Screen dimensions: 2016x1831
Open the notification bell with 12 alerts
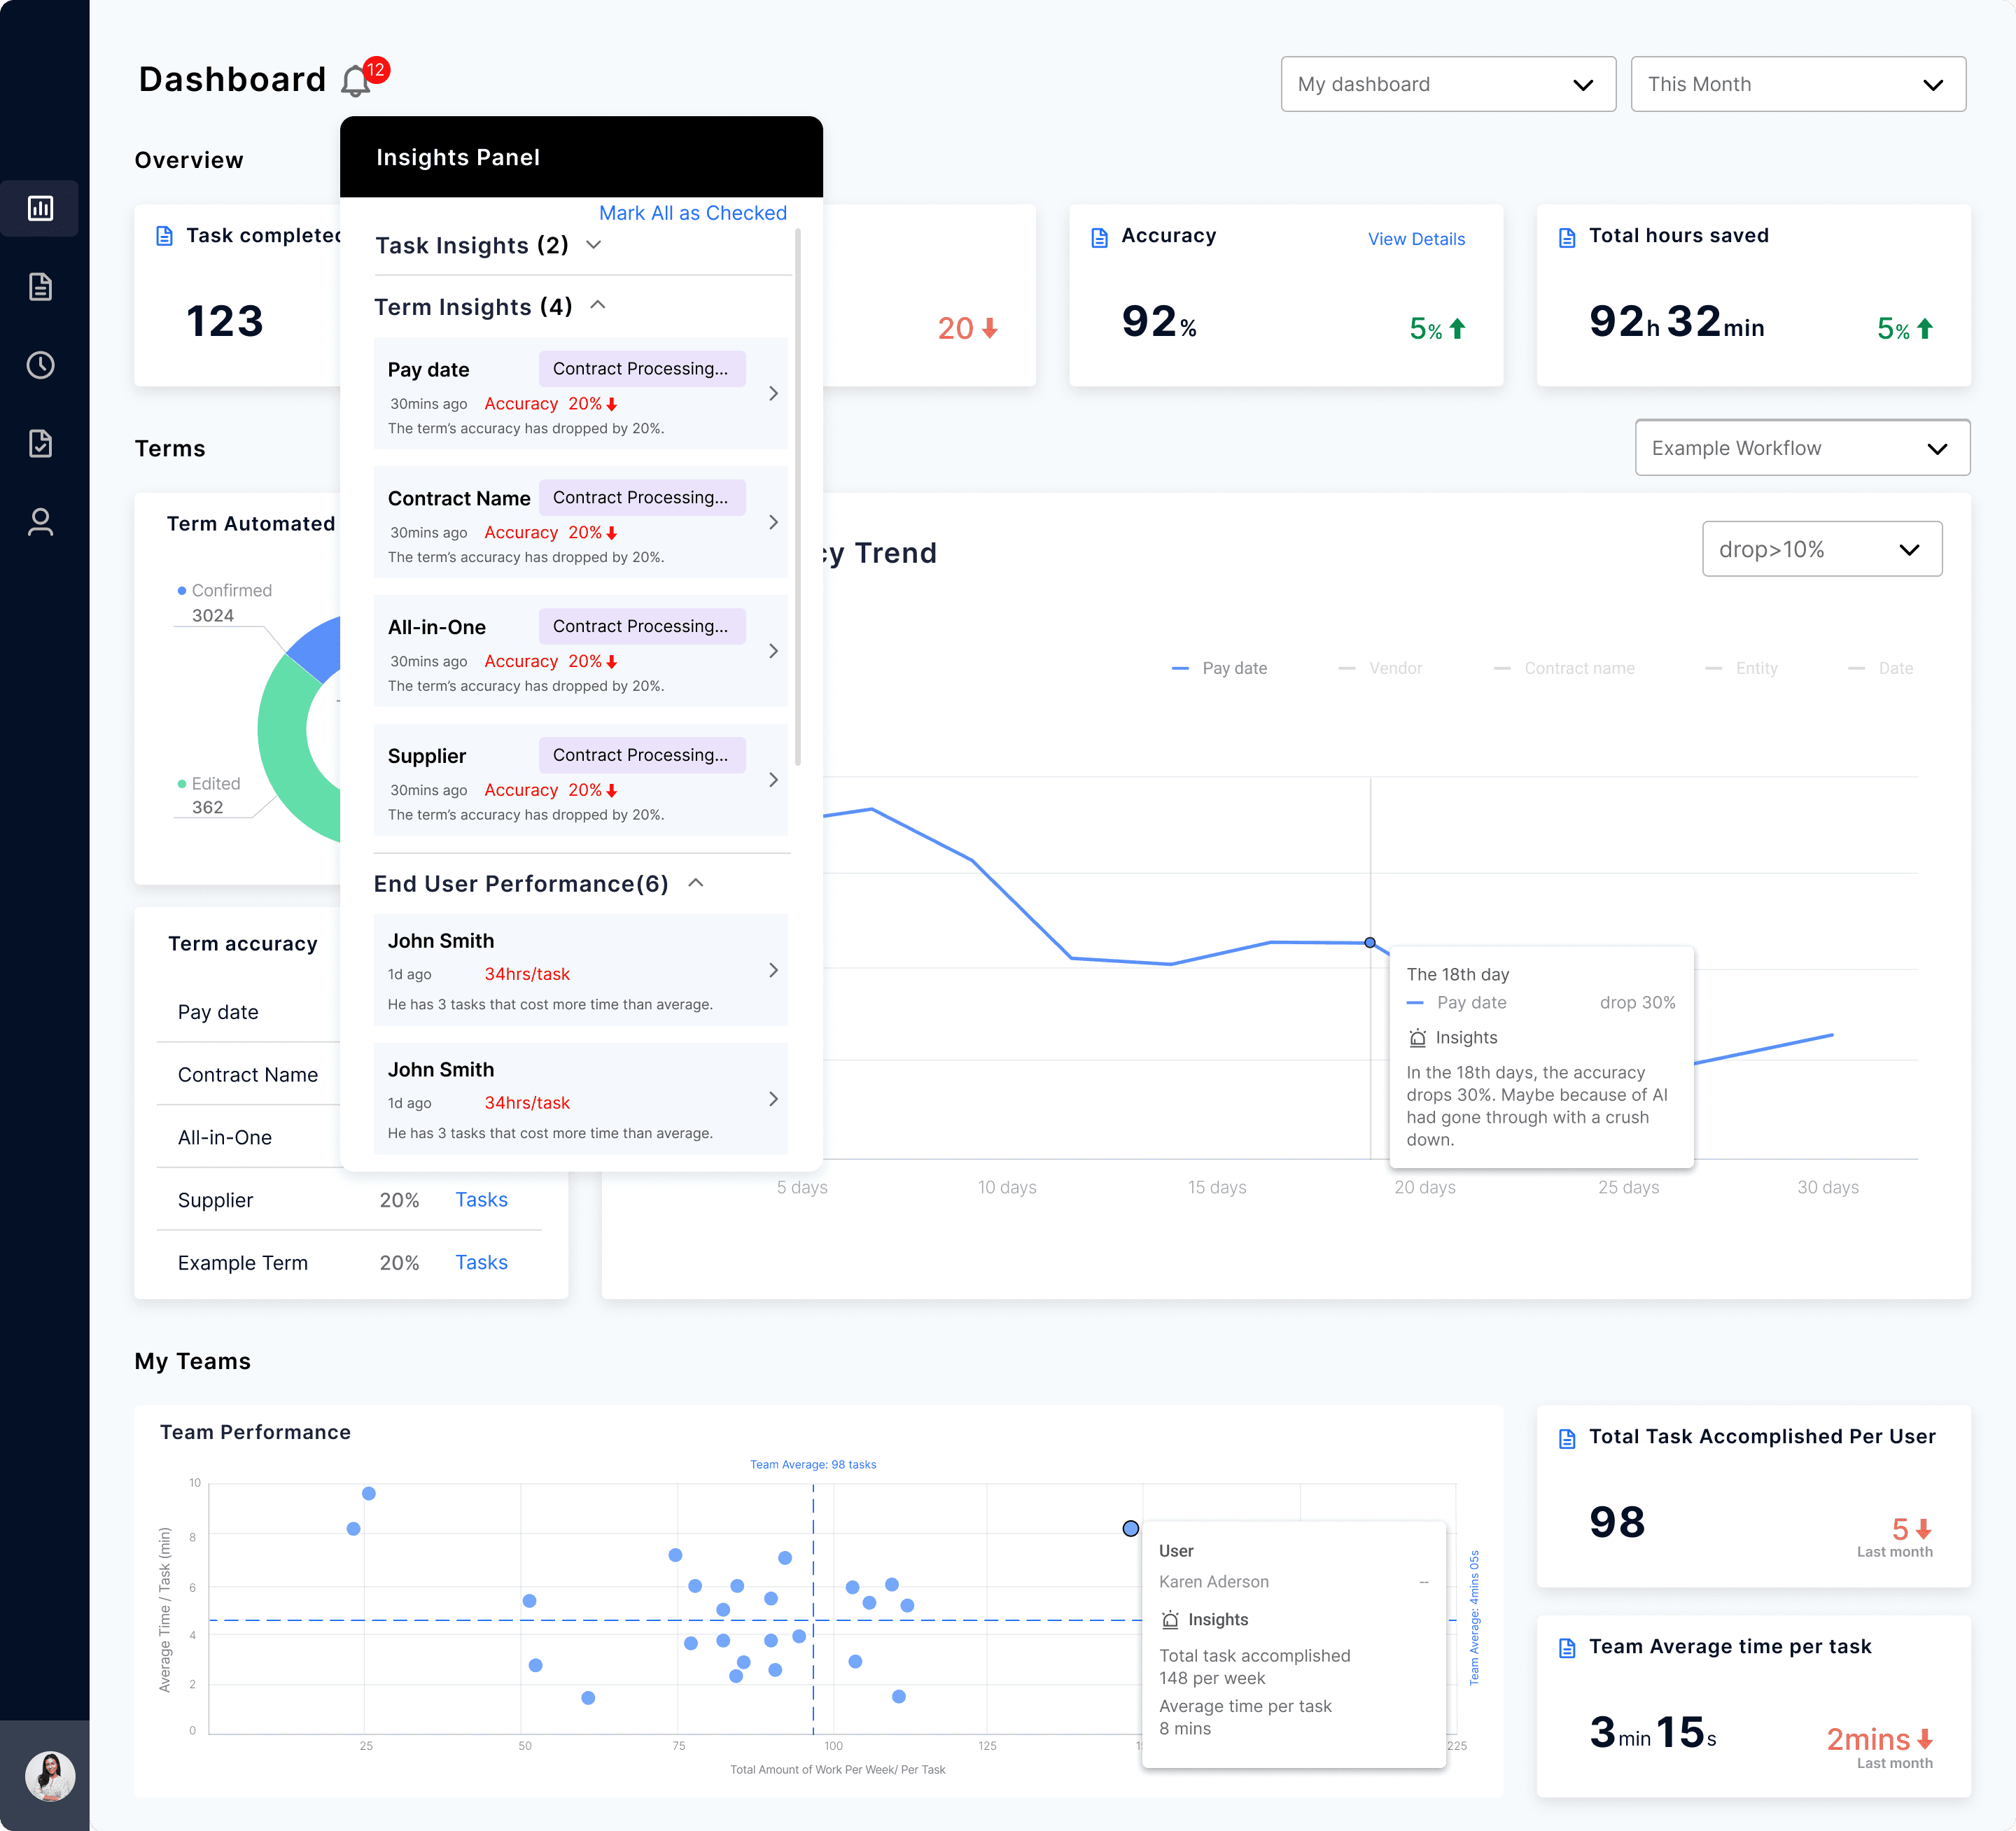click(x=356, y=81)
